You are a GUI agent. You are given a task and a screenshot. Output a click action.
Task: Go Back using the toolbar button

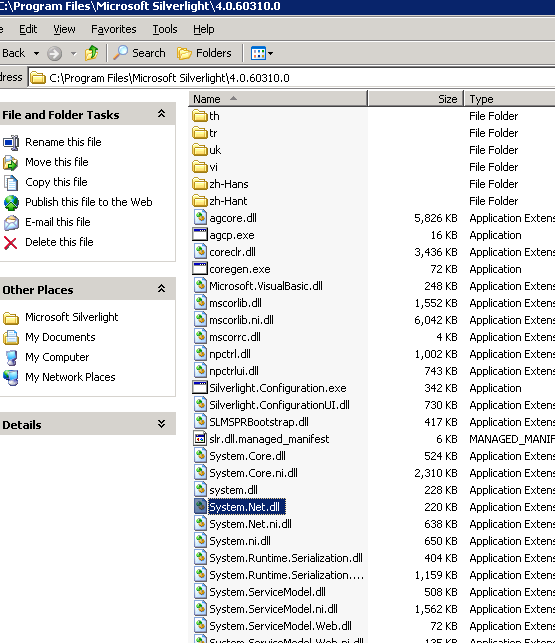14,53
